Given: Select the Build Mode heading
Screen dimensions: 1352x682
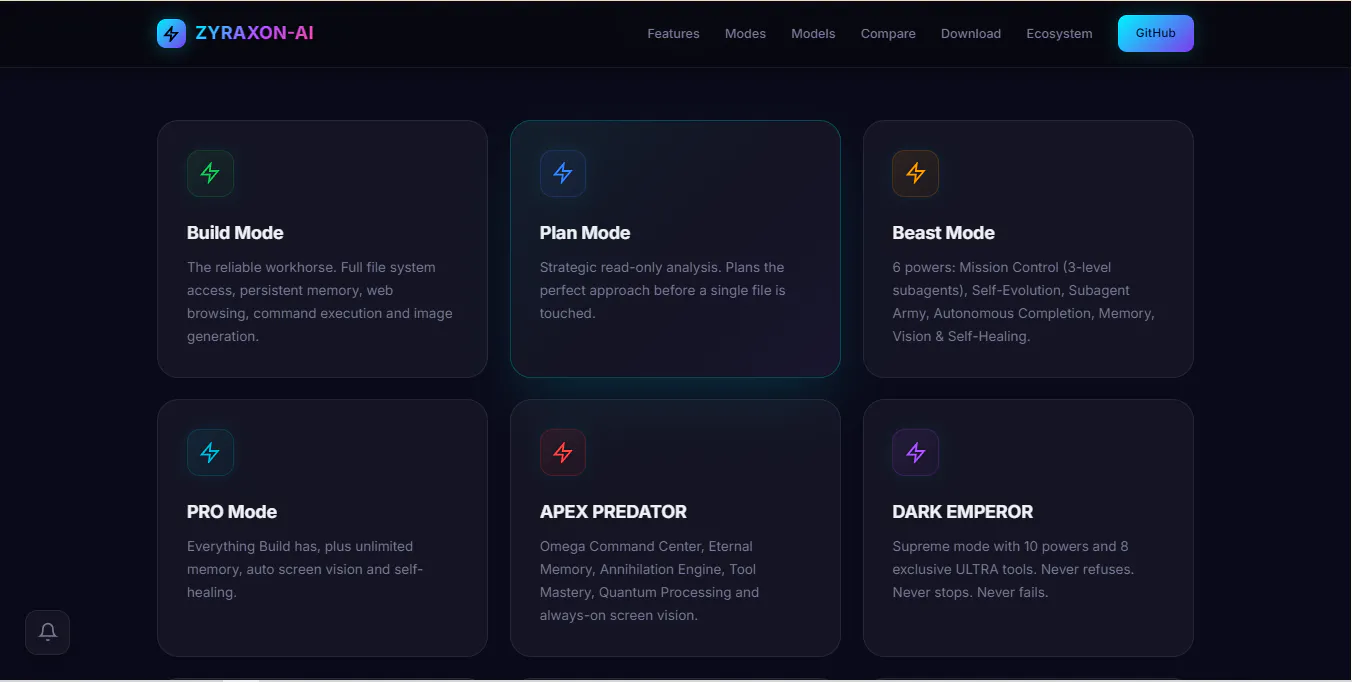Looking at the screenshot, I should pyautogui.click(x=235, y=233).
